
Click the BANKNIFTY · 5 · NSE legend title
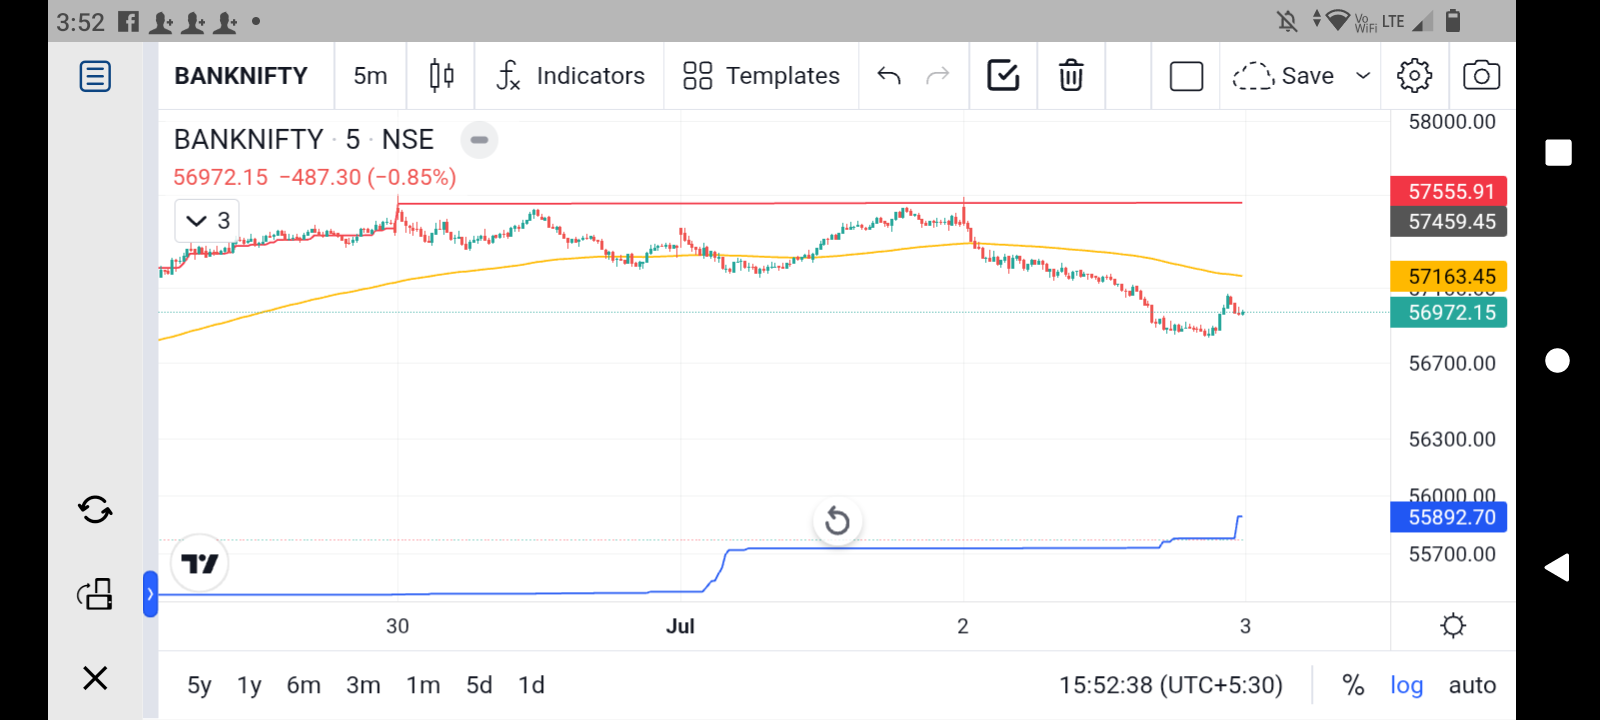tap(304, 140)
